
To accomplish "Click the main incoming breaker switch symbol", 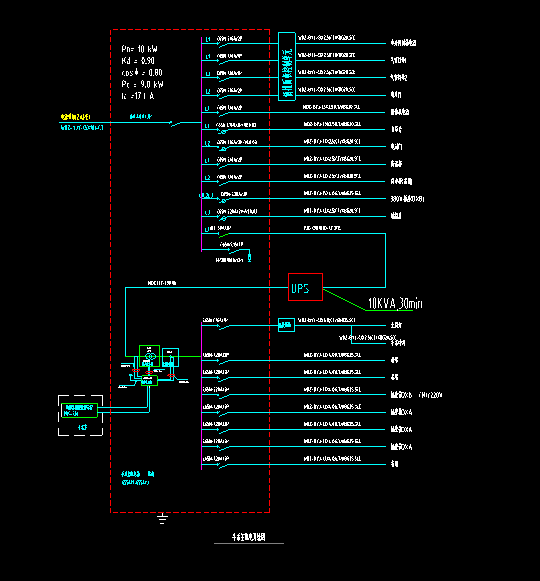I will [x=176, y=123].
